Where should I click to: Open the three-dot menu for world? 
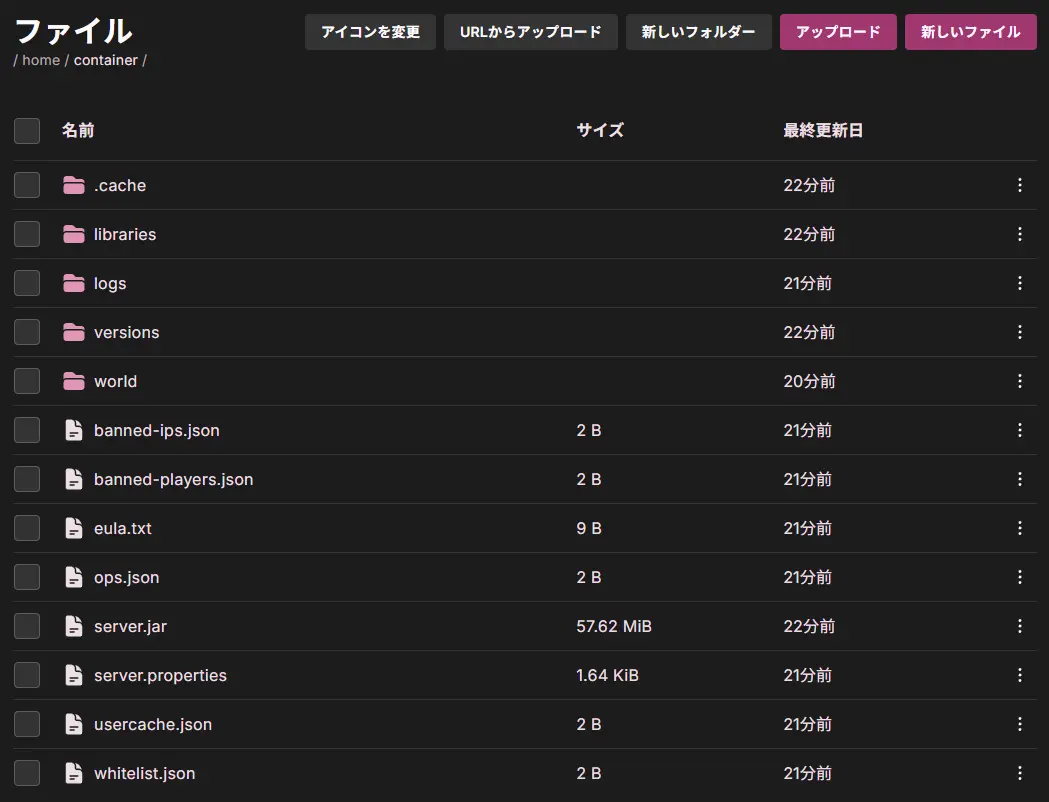[1020, 381]
